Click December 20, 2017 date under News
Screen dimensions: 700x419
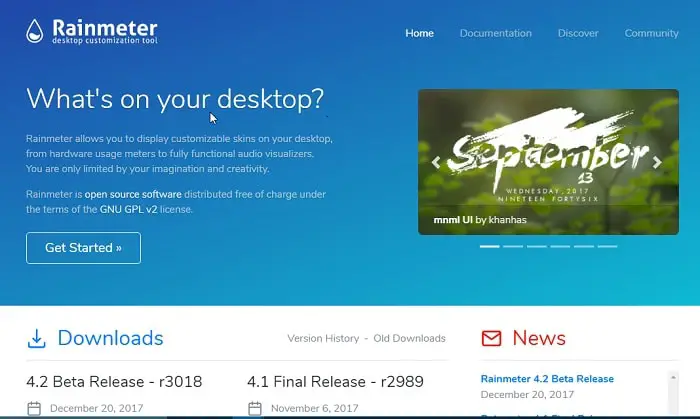pyautogui.click(x=527, y=394)
